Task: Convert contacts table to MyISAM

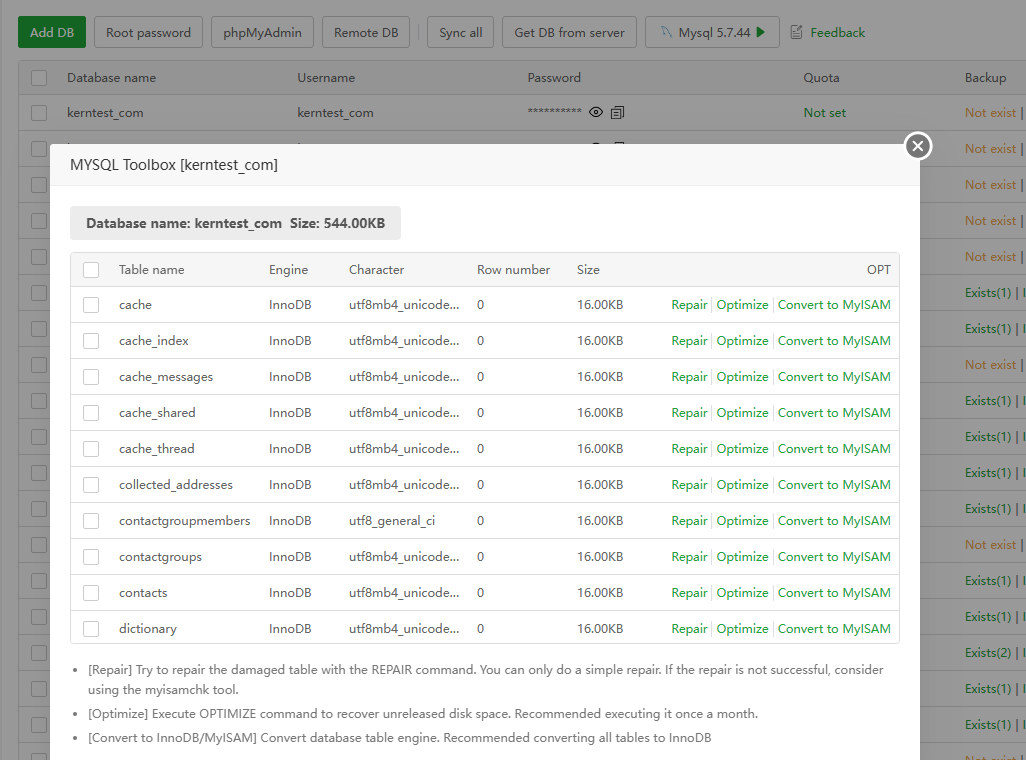Action: 834,593
